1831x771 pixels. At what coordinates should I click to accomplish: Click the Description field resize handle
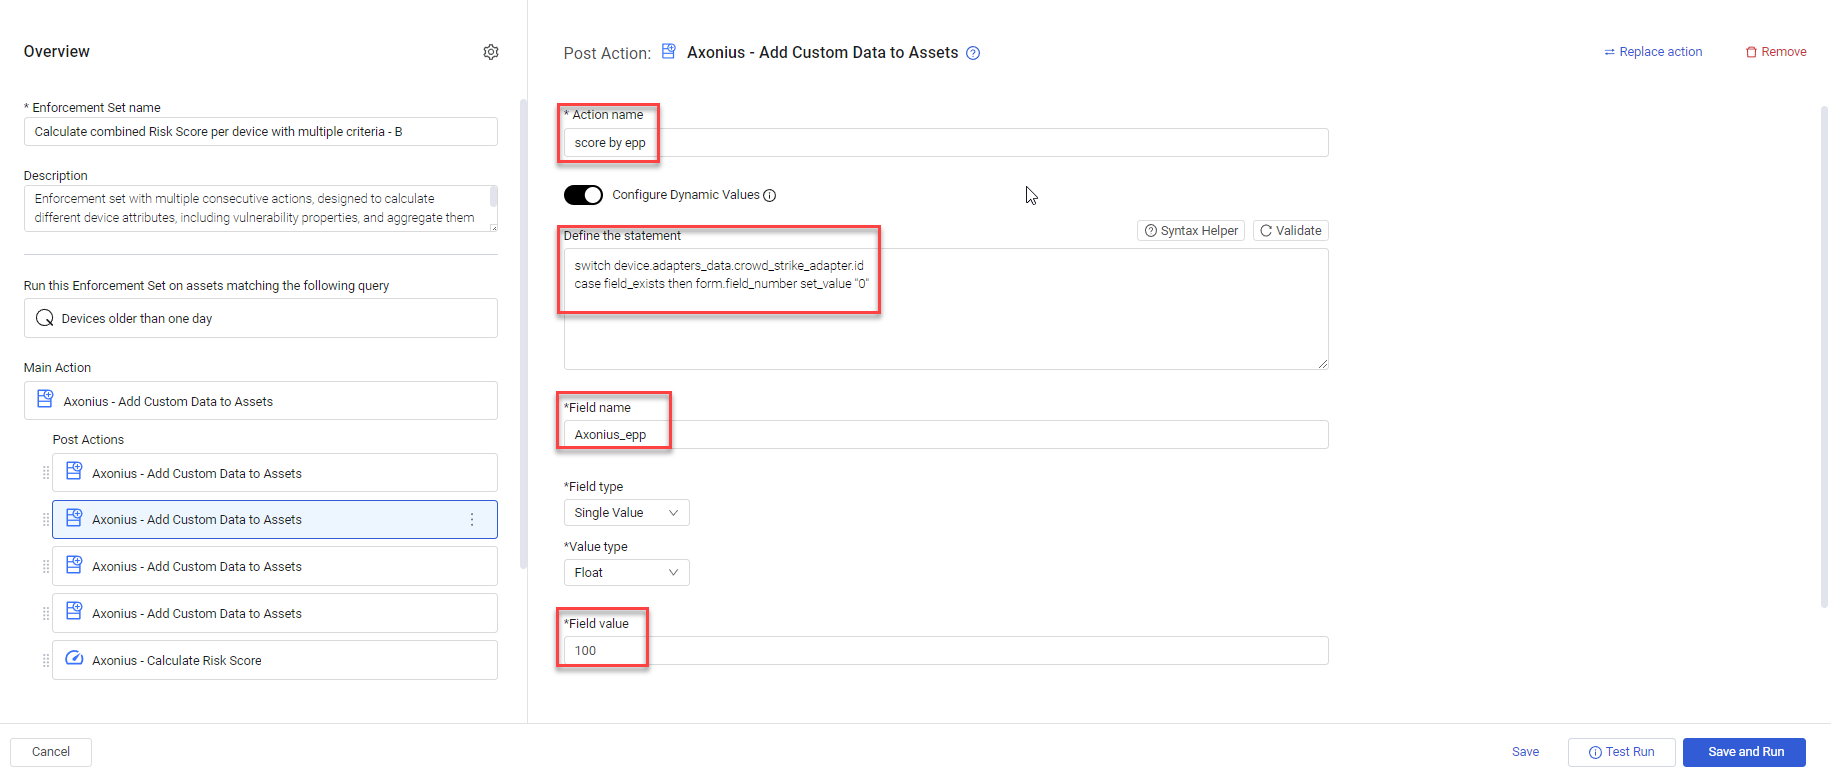coord(493,227)
